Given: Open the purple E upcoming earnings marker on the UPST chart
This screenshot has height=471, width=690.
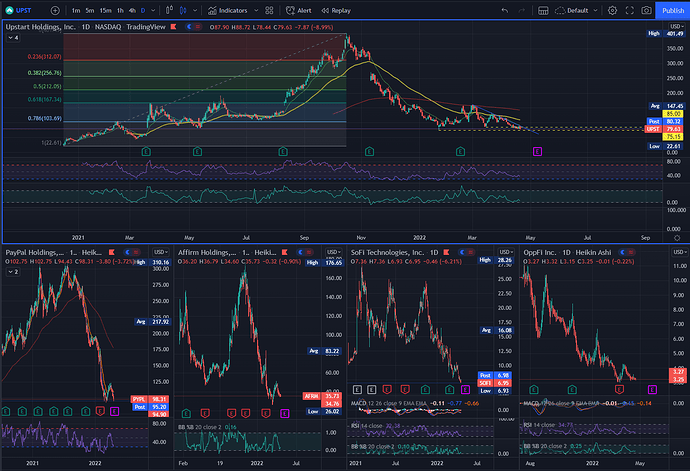Looking at the screenshot, I should click(537, 152).
